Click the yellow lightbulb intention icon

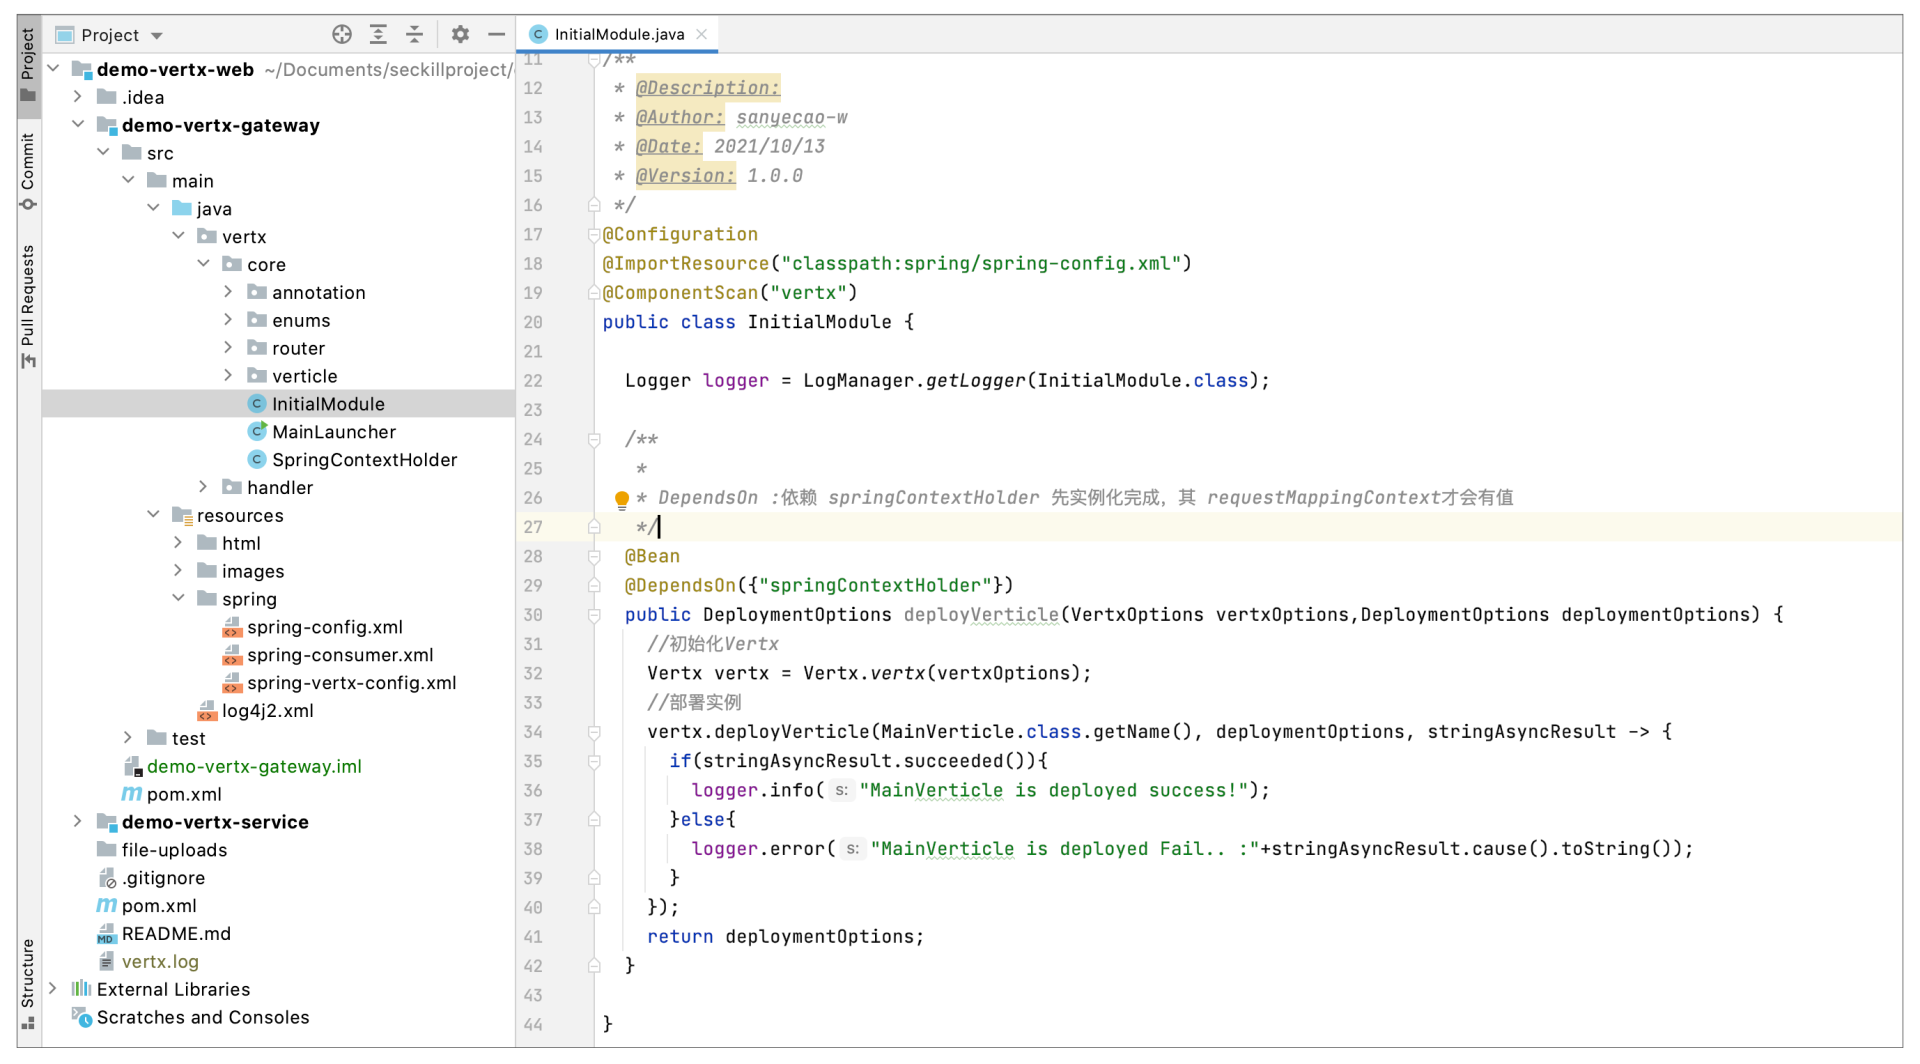click(x=621, y=498)
